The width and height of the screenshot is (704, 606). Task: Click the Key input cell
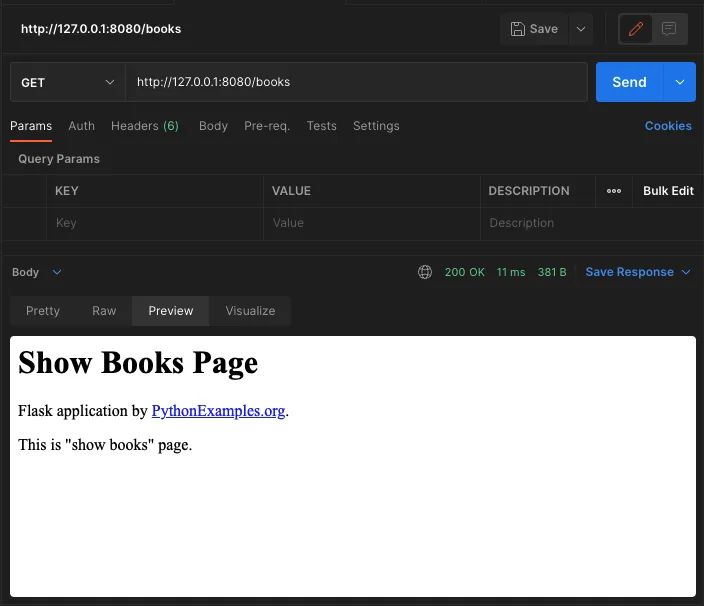155,223
